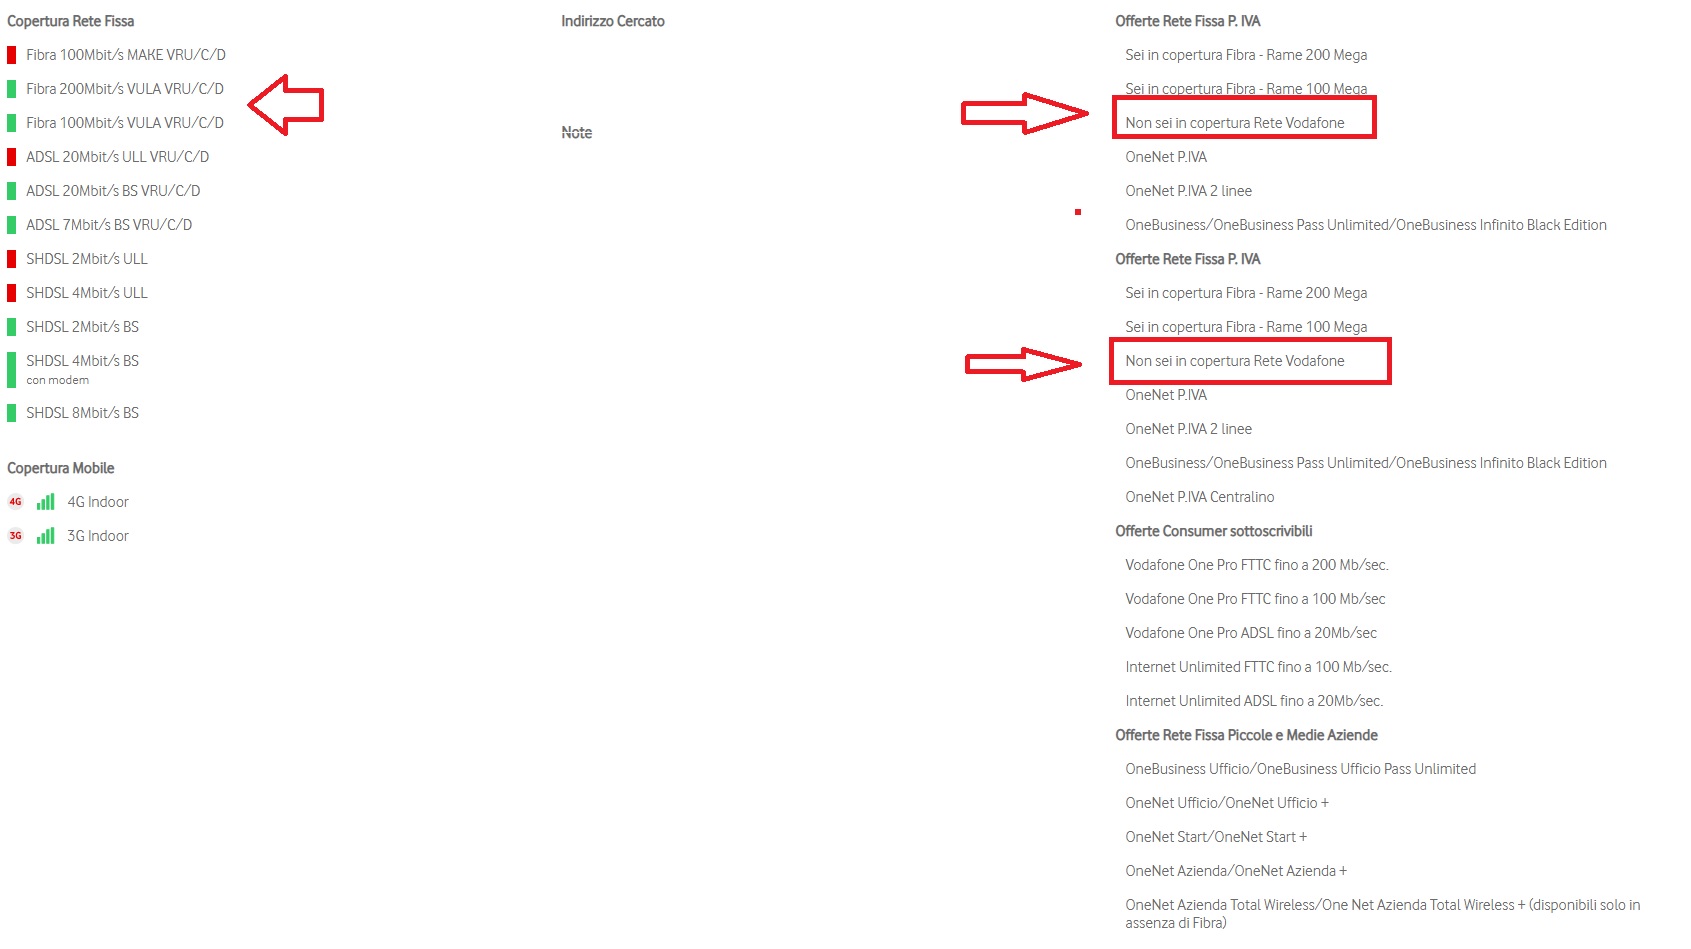The image size is (1691, 949).
Task: Click the green status square beside Fibra 200Mbit/s VULA
Action: tap(12, 89)
